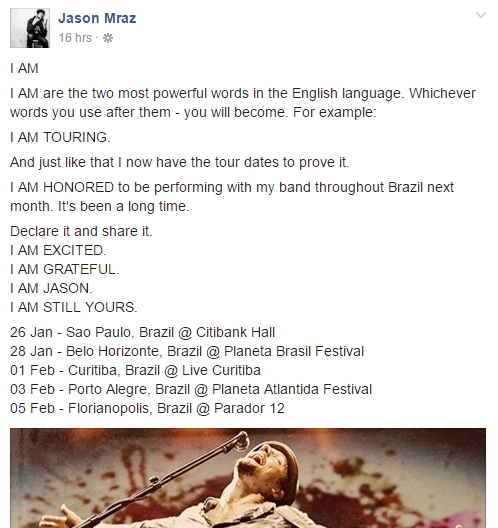
Task: Click the 'I AM HONORED' paragraph text
Action: pos(232,197)
